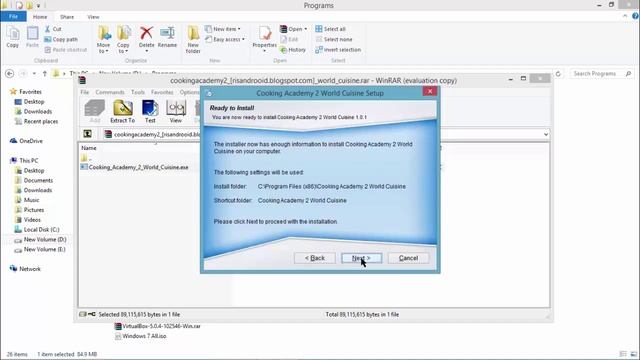Select VirtualBox-5.0.4-102546-Win.rar file

point(158,326)
